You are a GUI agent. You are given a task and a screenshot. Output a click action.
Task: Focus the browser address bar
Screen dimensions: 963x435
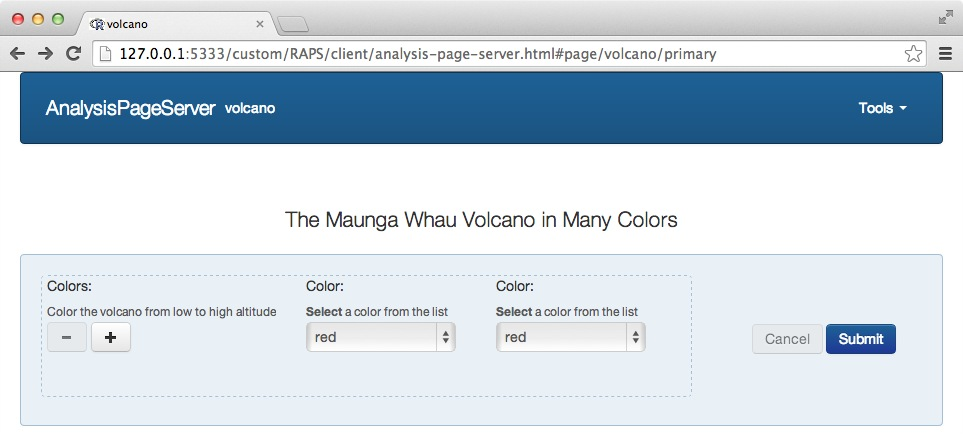click(500, 54)
